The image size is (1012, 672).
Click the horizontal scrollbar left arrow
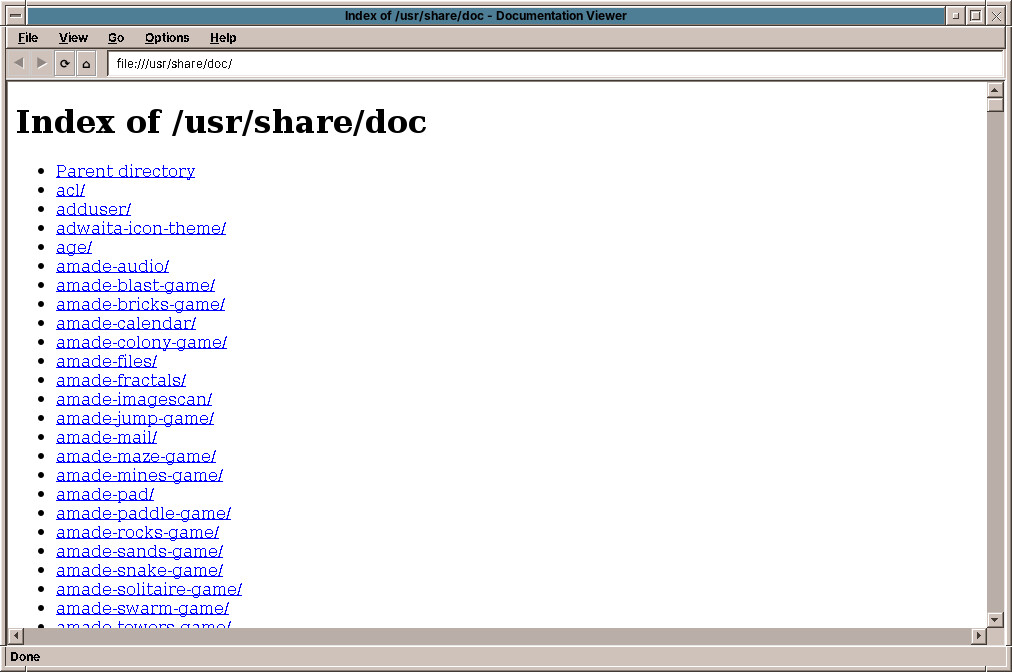click(16, 636)
